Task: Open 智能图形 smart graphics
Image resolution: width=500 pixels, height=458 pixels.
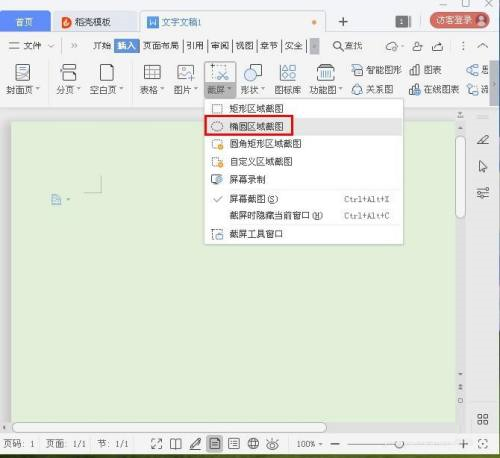Action: [376, 70]
